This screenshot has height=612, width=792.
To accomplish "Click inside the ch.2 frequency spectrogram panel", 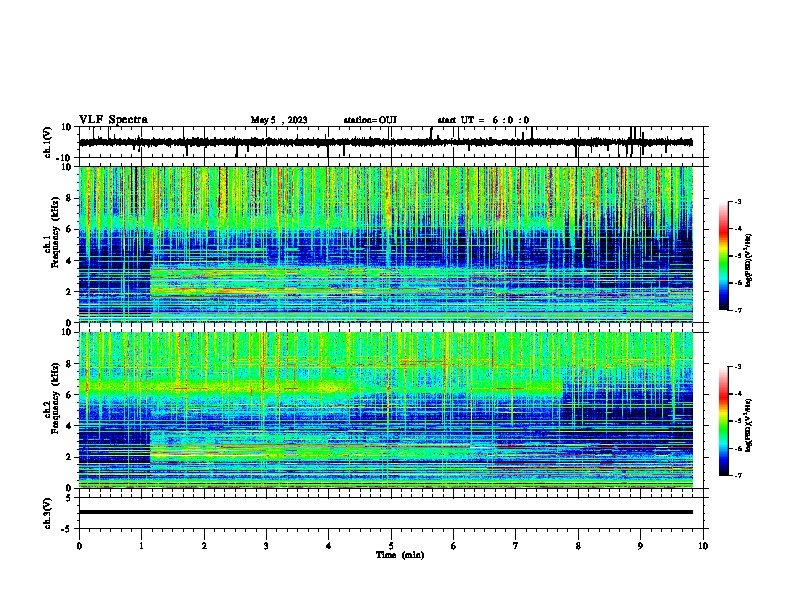I will (391, 410).
